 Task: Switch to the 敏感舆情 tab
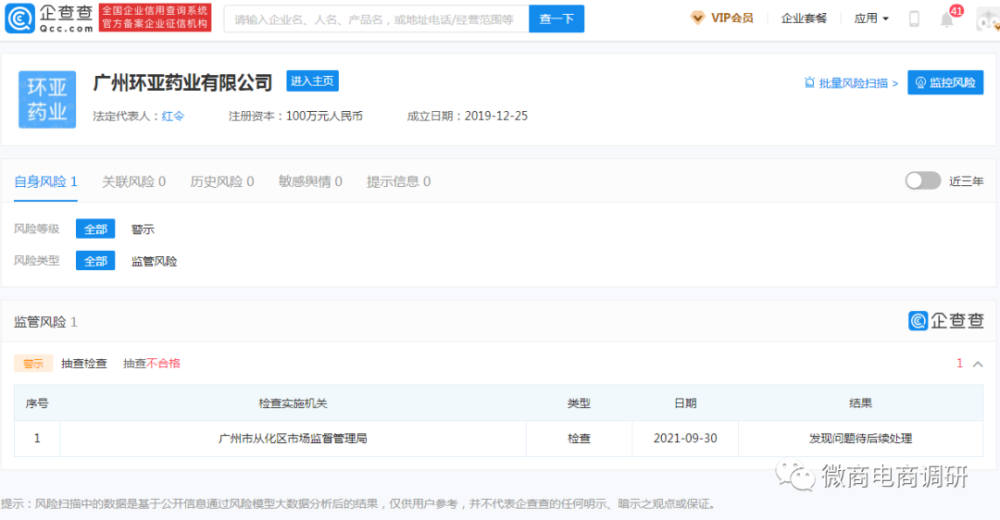click(310, 182)
